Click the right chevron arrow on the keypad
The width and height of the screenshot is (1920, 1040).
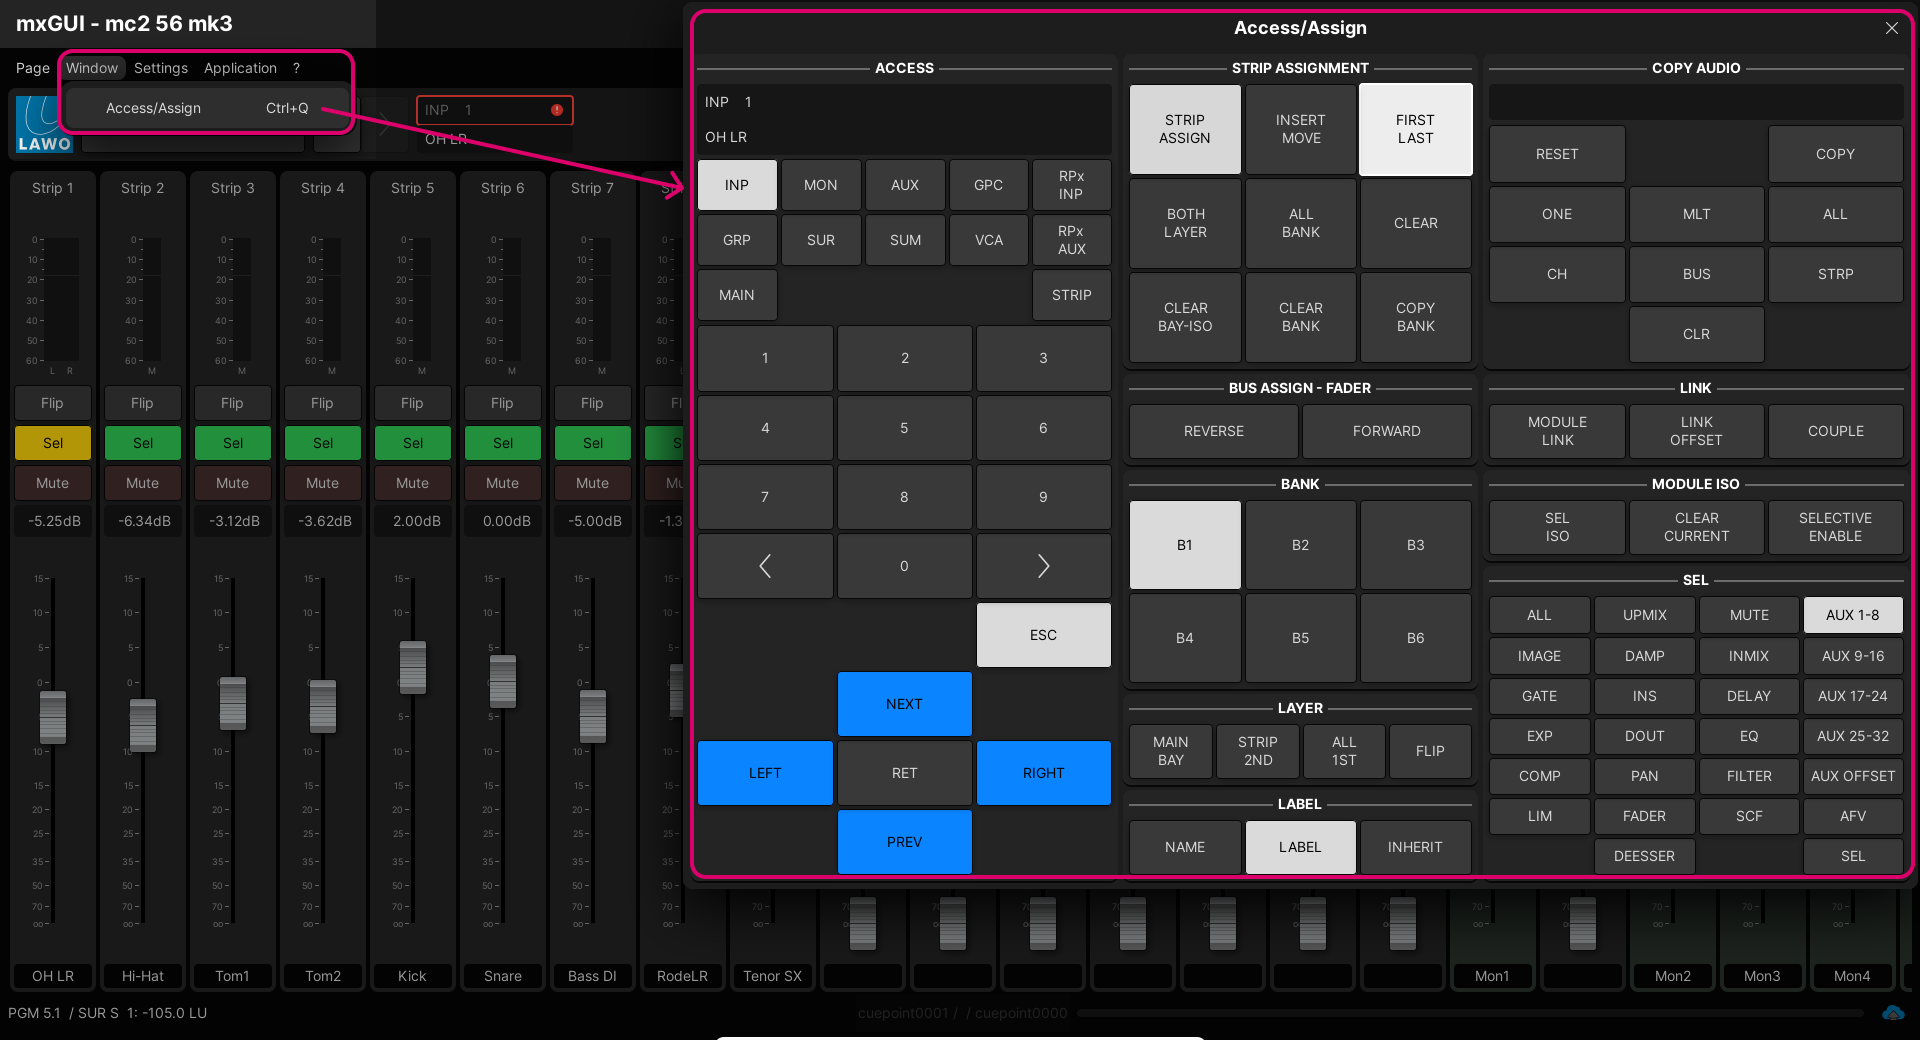pyautogui.click(x=1043, y=566)
